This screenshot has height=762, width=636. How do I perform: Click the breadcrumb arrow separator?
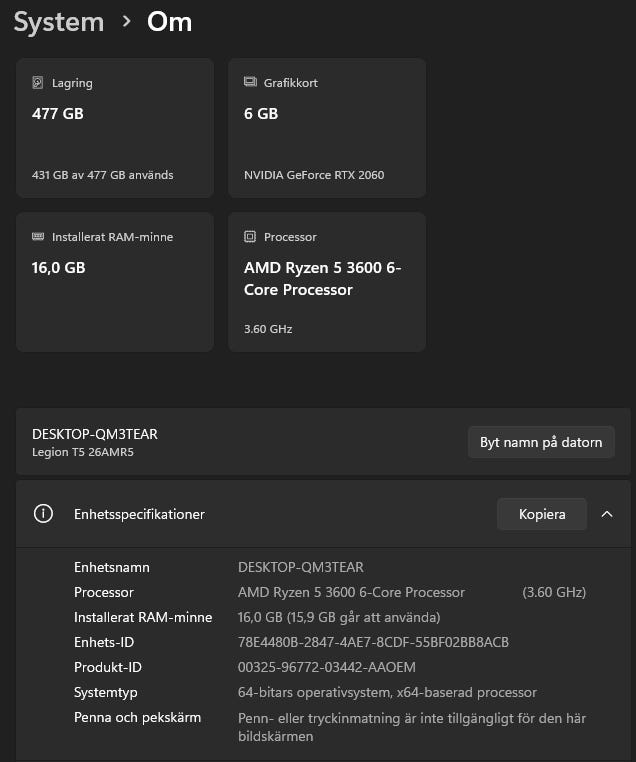[126, 22]
